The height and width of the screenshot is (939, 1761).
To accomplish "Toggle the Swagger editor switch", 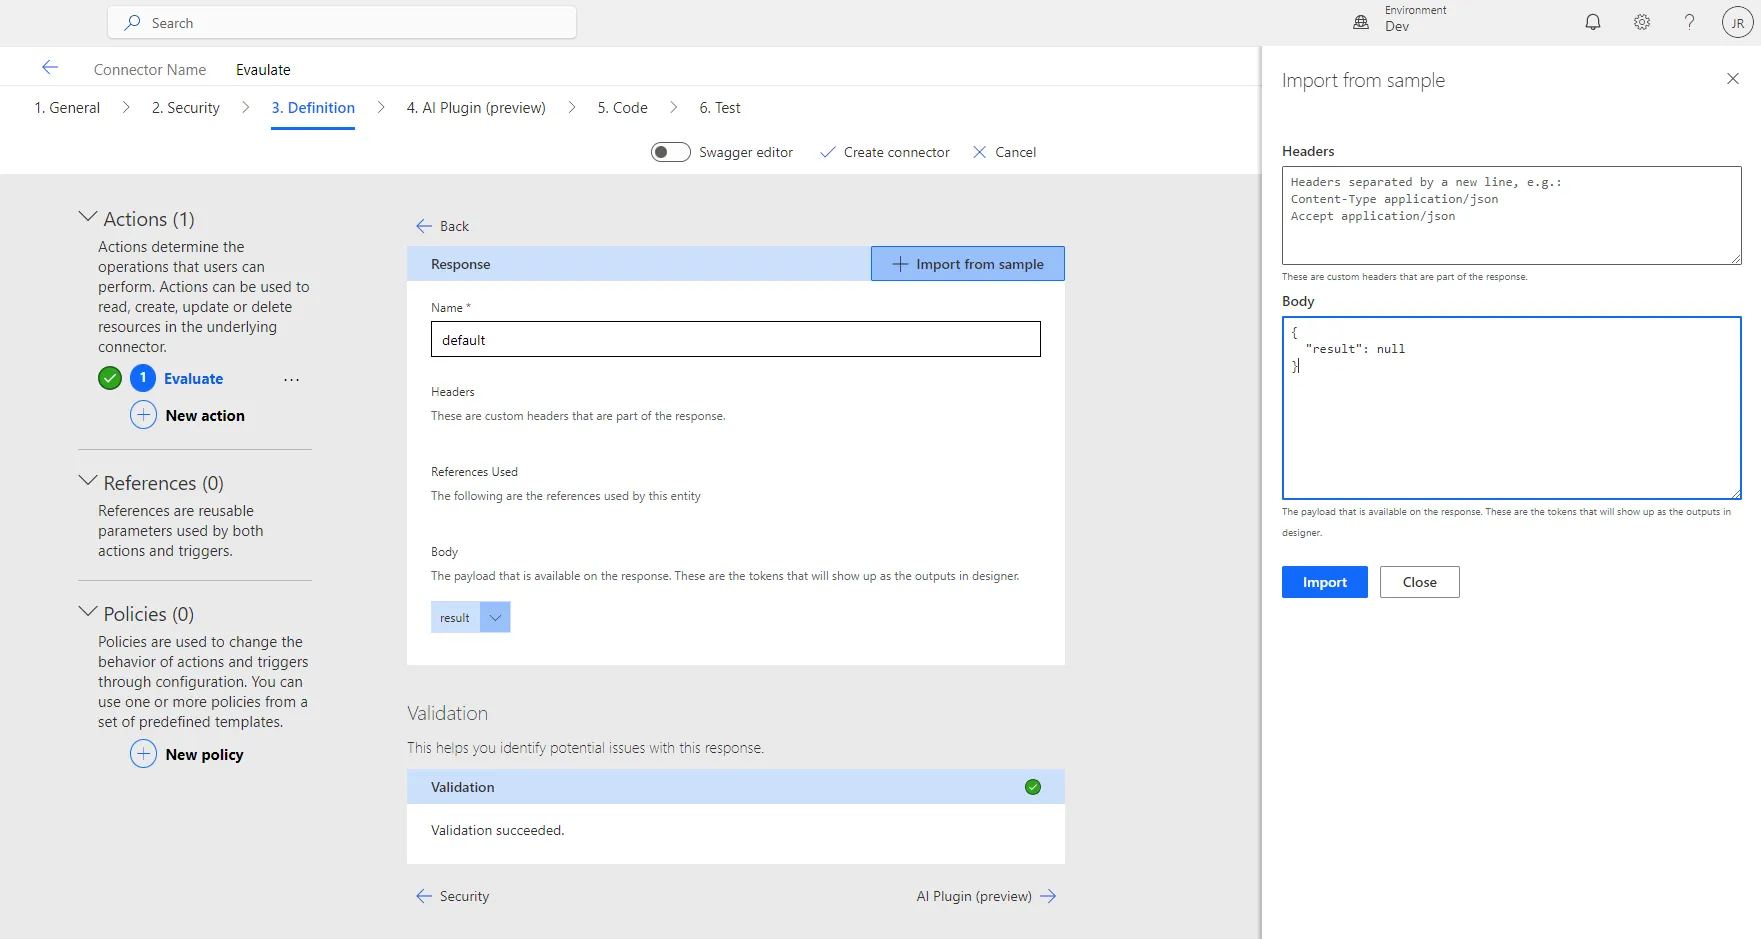I will [670, 152].
